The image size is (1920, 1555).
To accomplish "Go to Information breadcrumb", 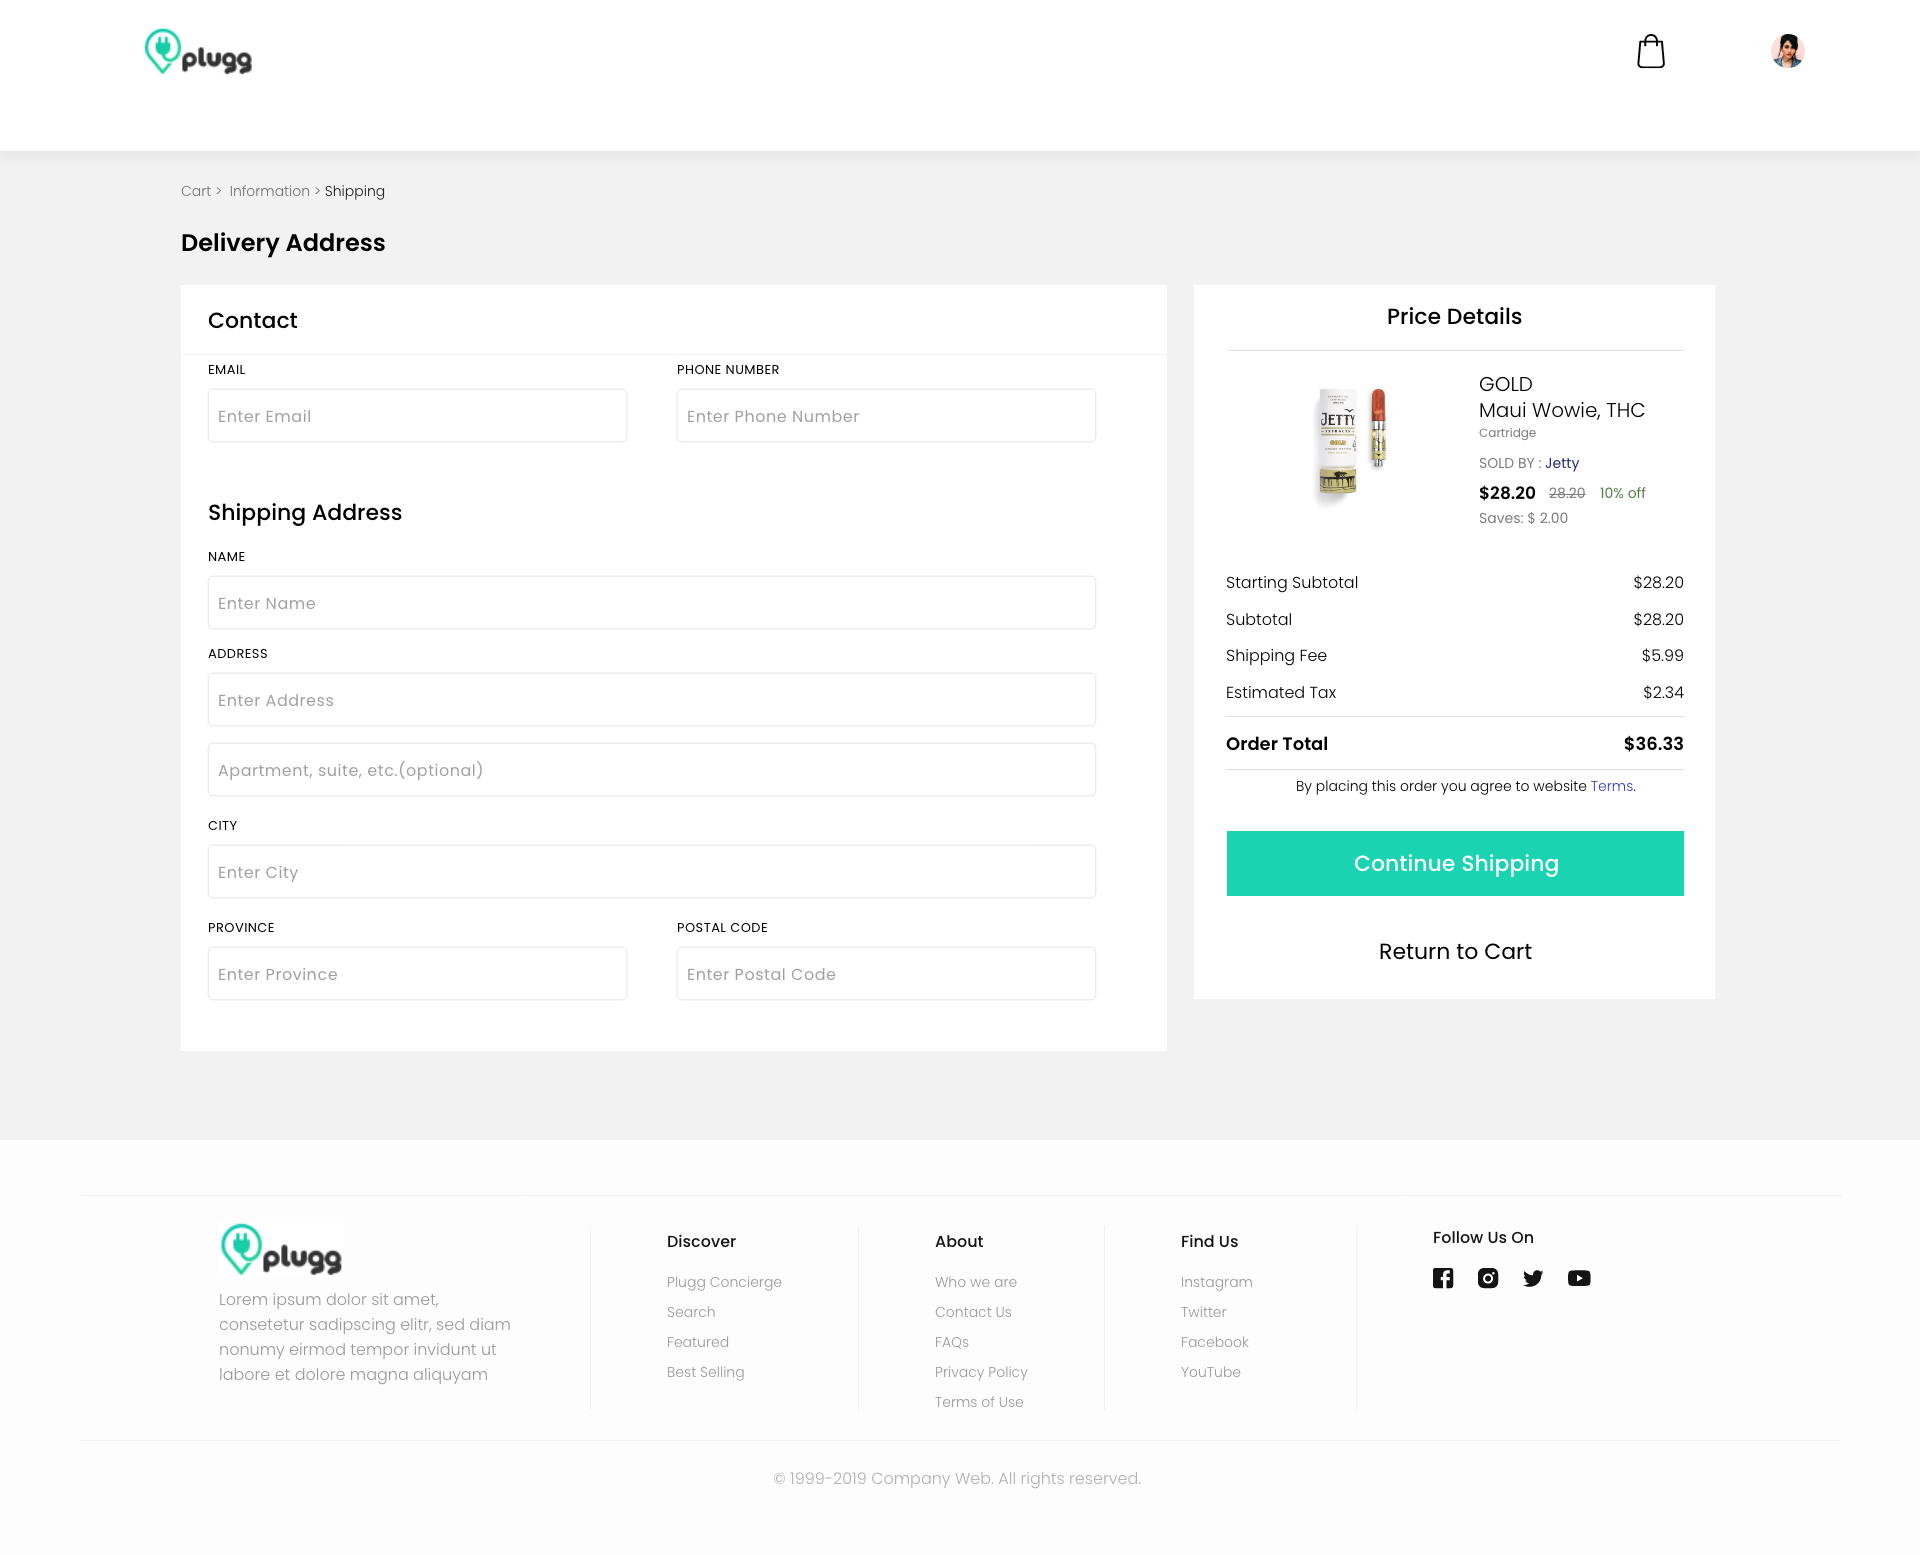I will pos(270,191).
